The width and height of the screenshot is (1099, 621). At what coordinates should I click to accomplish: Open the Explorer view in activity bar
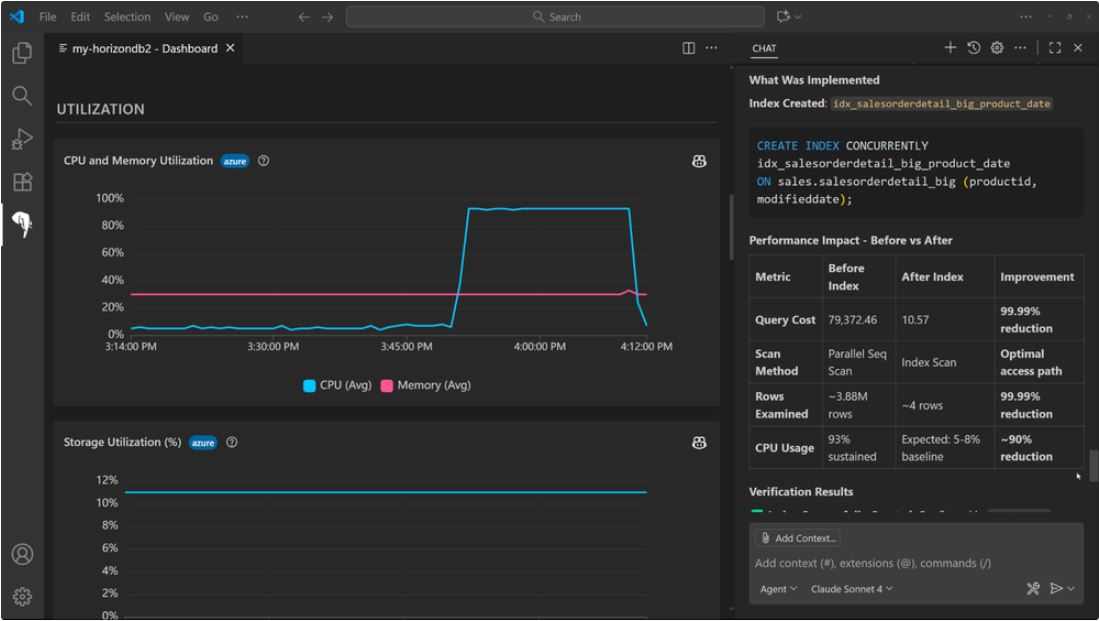coord(22,53)
